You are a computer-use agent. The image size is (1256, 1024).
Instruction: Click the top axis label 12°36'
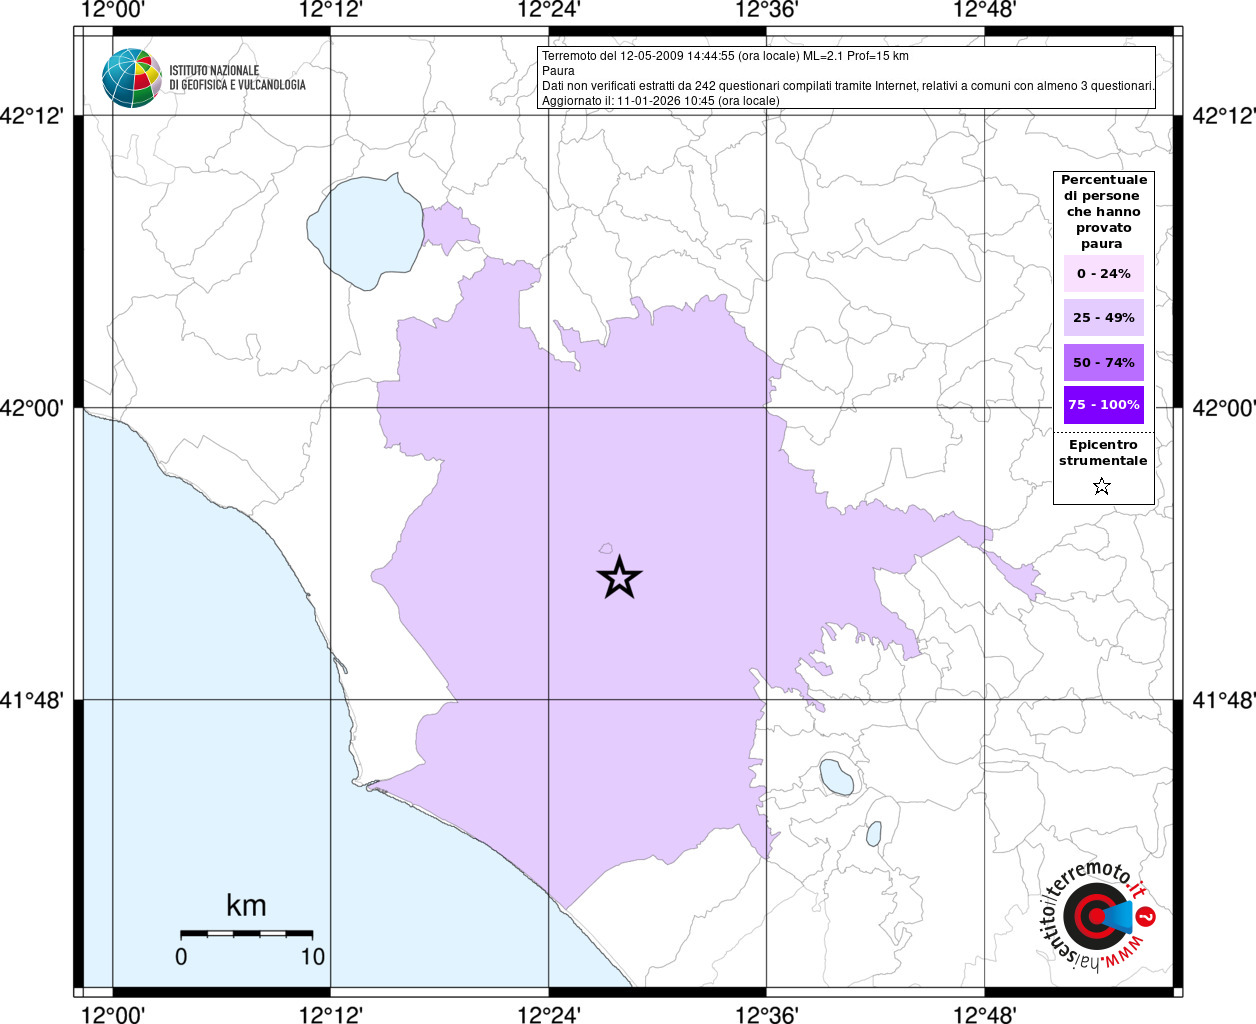pos(767,10)
